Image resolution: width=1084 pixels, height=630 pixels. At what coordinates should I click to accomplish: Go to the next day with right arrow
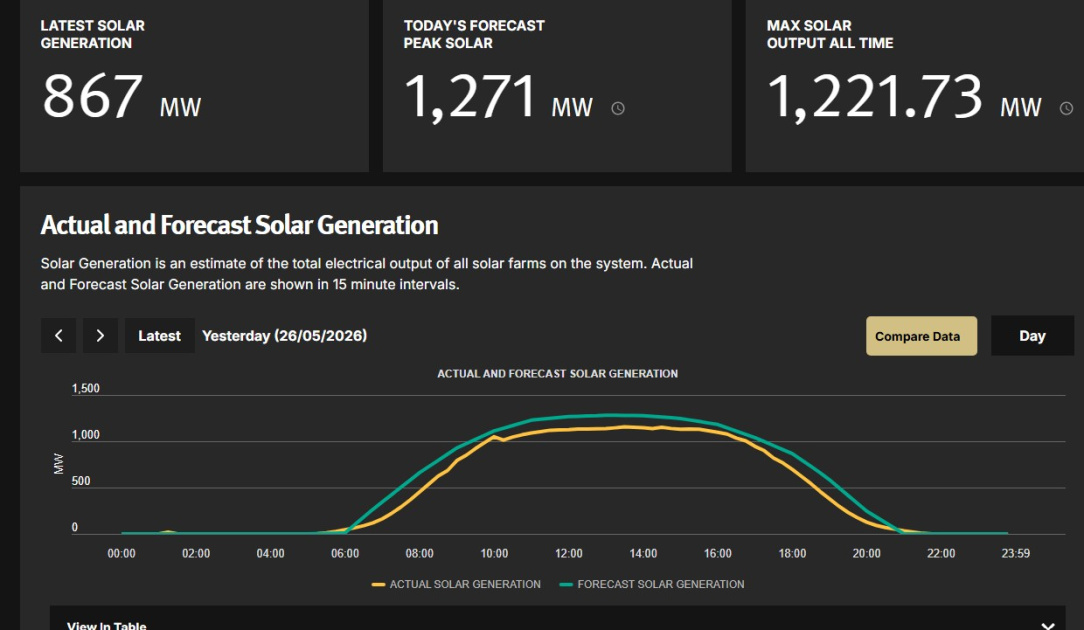pyautogui.click(x=100, y=335)
